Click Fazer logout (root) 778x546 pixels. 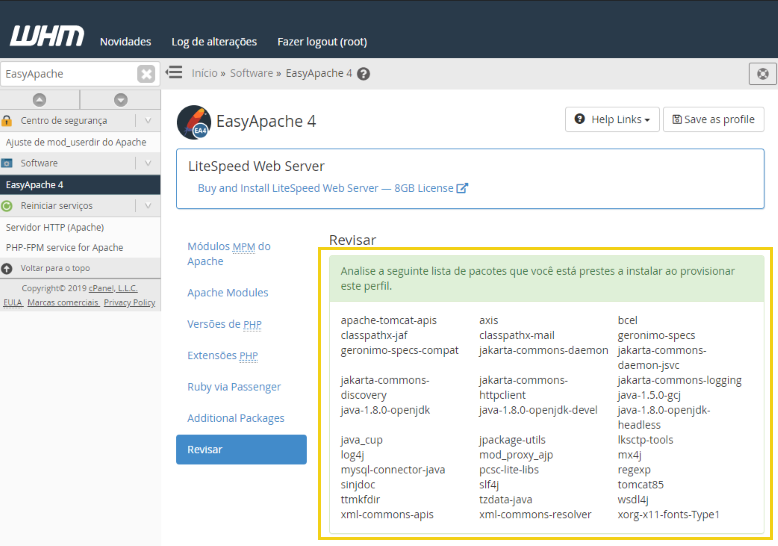tap(322, 42)
